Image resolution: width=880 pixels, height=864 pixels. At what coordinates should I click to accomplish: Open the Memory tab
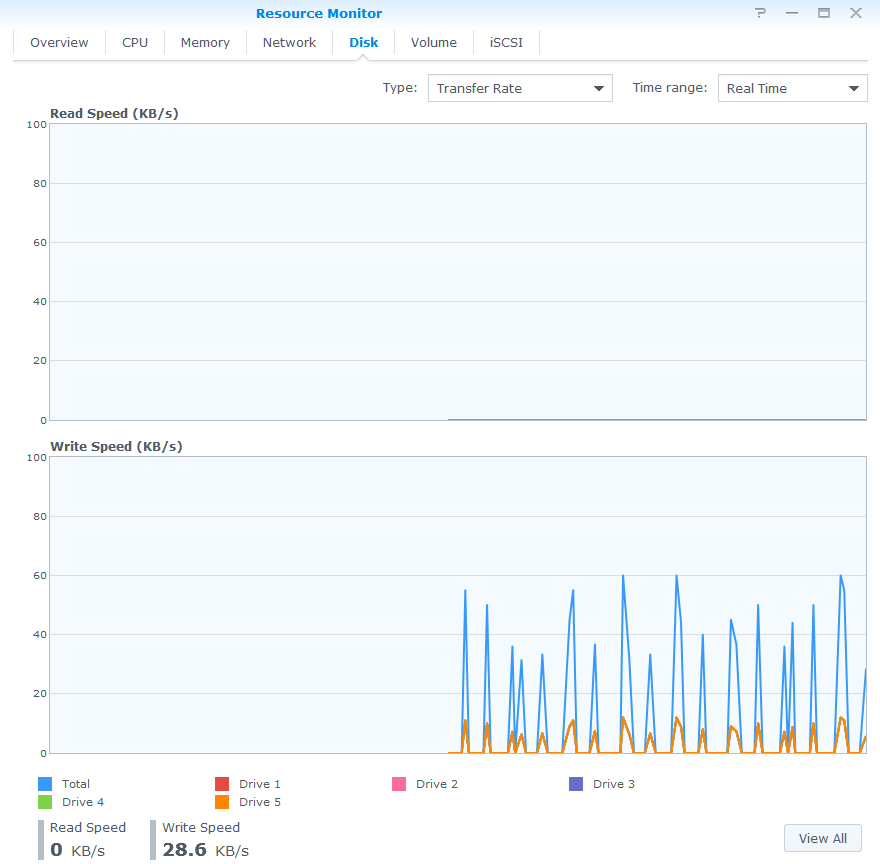pyautogui.click(x=205, y=43)
